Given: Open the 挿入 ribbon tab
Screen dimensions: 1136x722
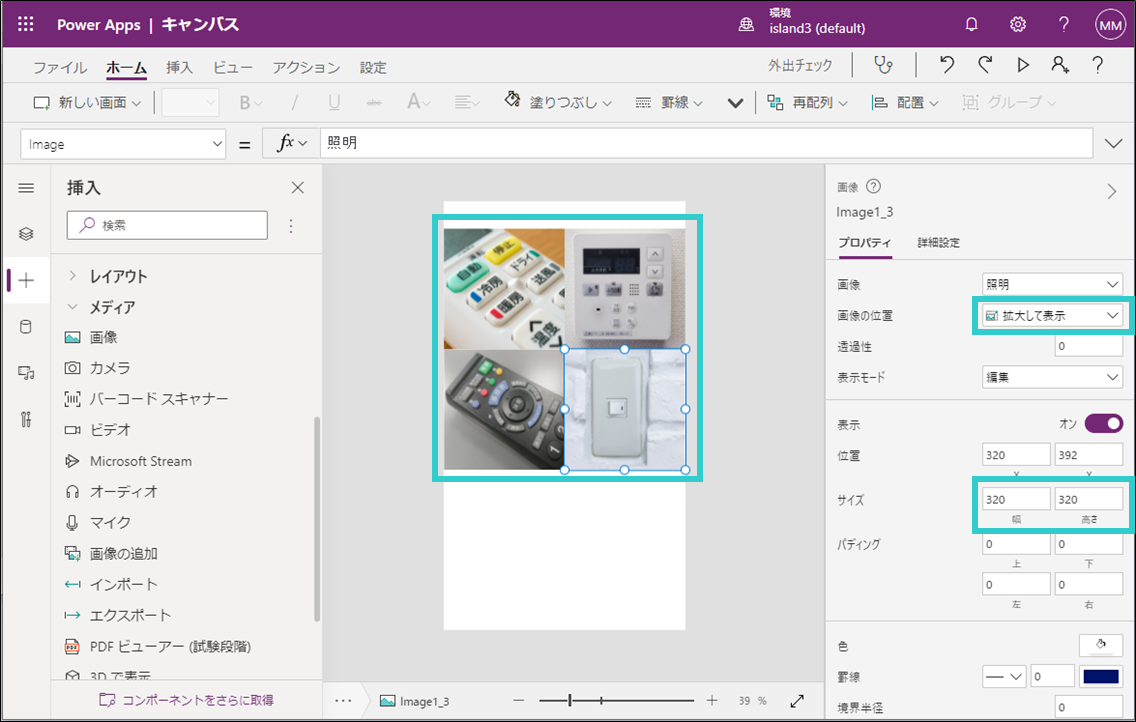Looking at the screenshot, I should tap(180, 67).
